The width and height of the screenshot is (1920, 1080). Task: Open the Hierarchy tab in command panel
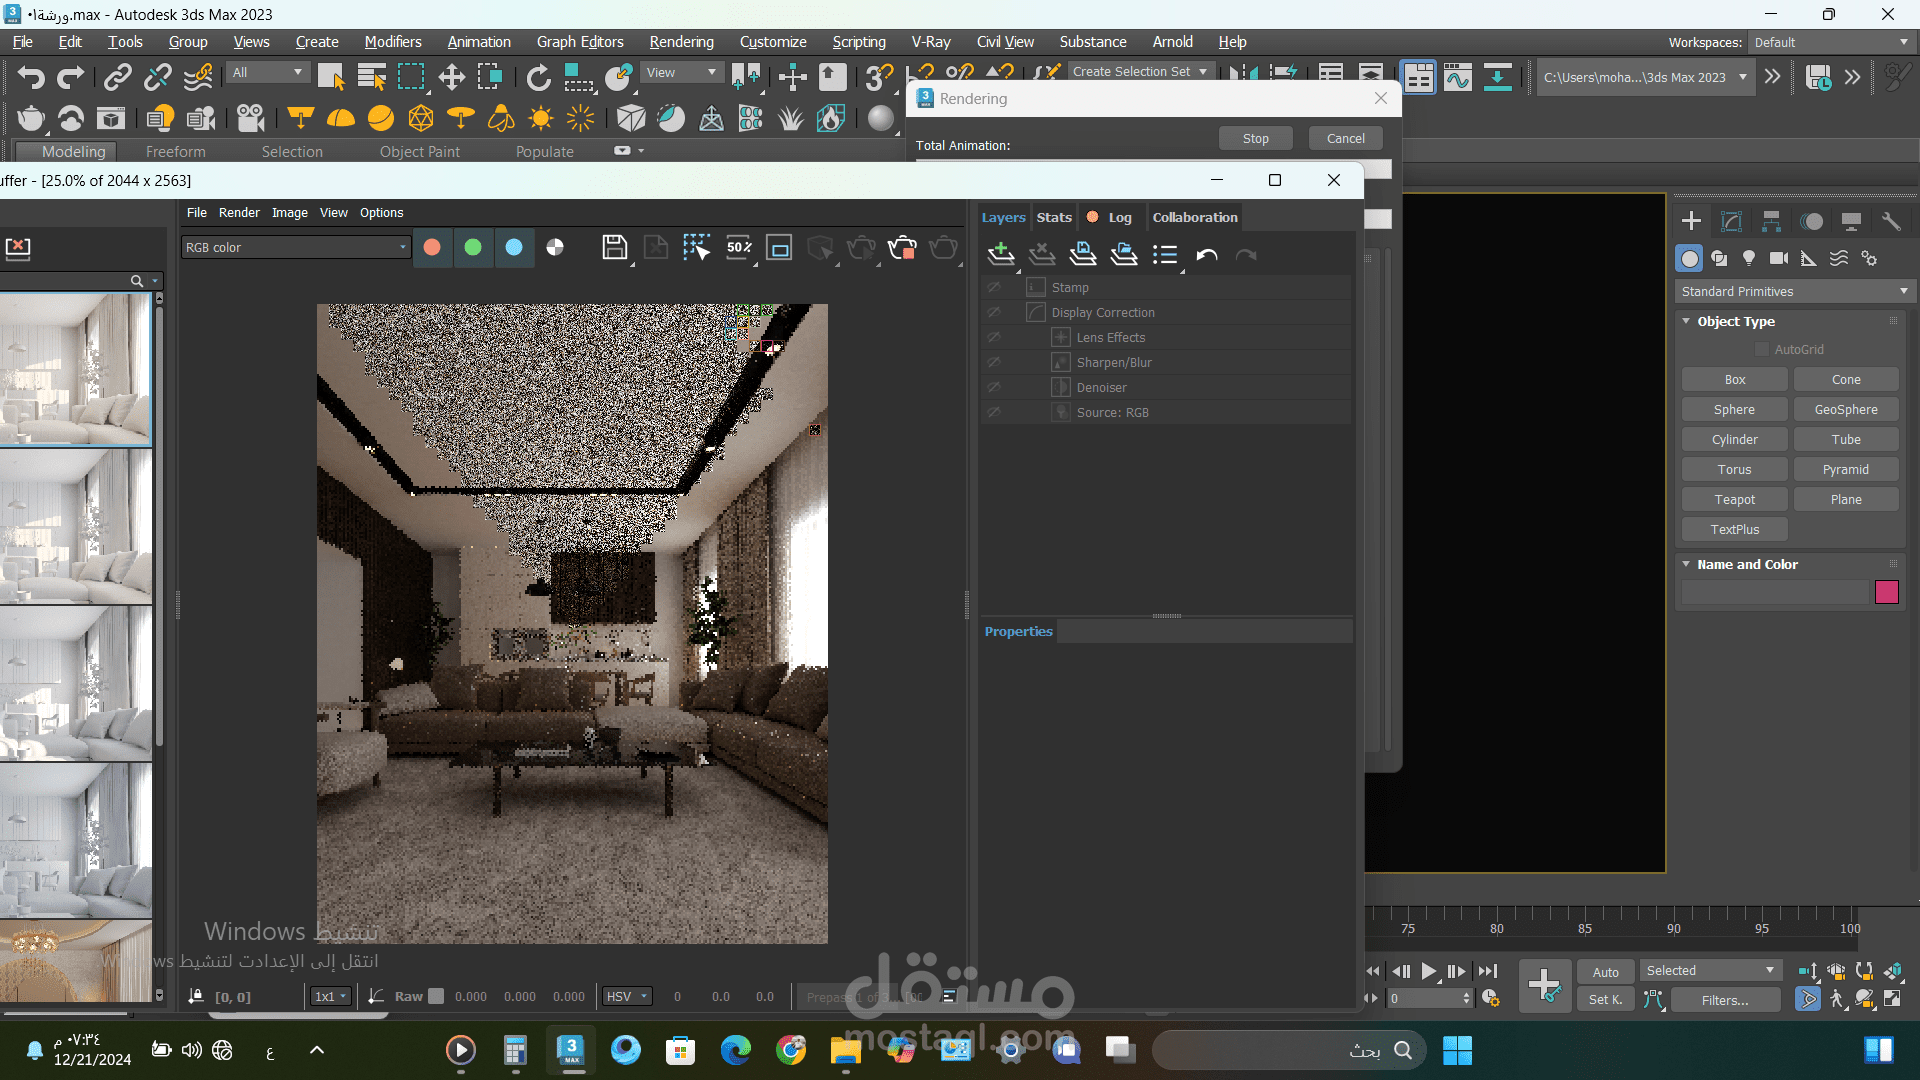pos(1771,221)
